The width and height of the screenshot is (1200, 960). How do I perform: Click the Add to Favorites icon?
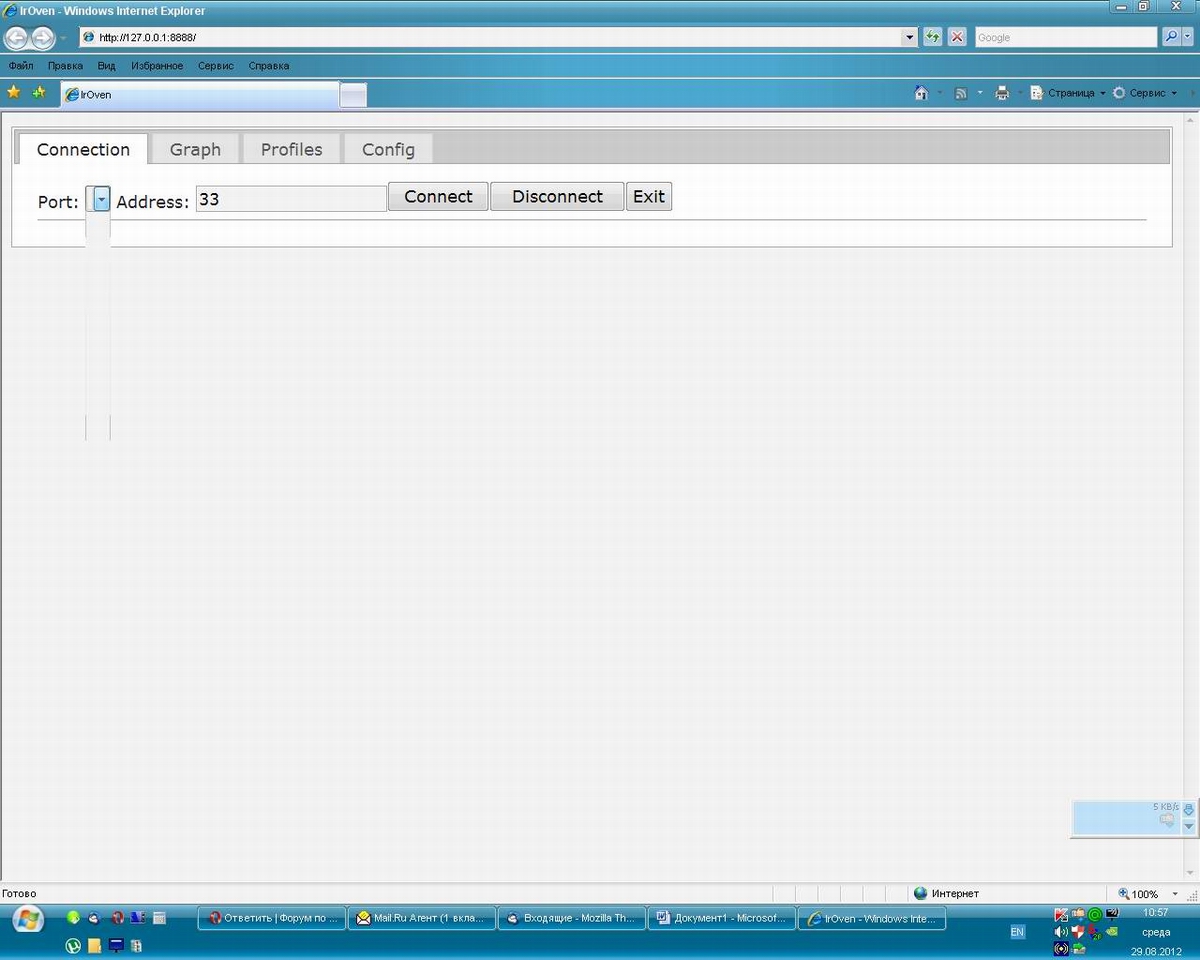39,93
